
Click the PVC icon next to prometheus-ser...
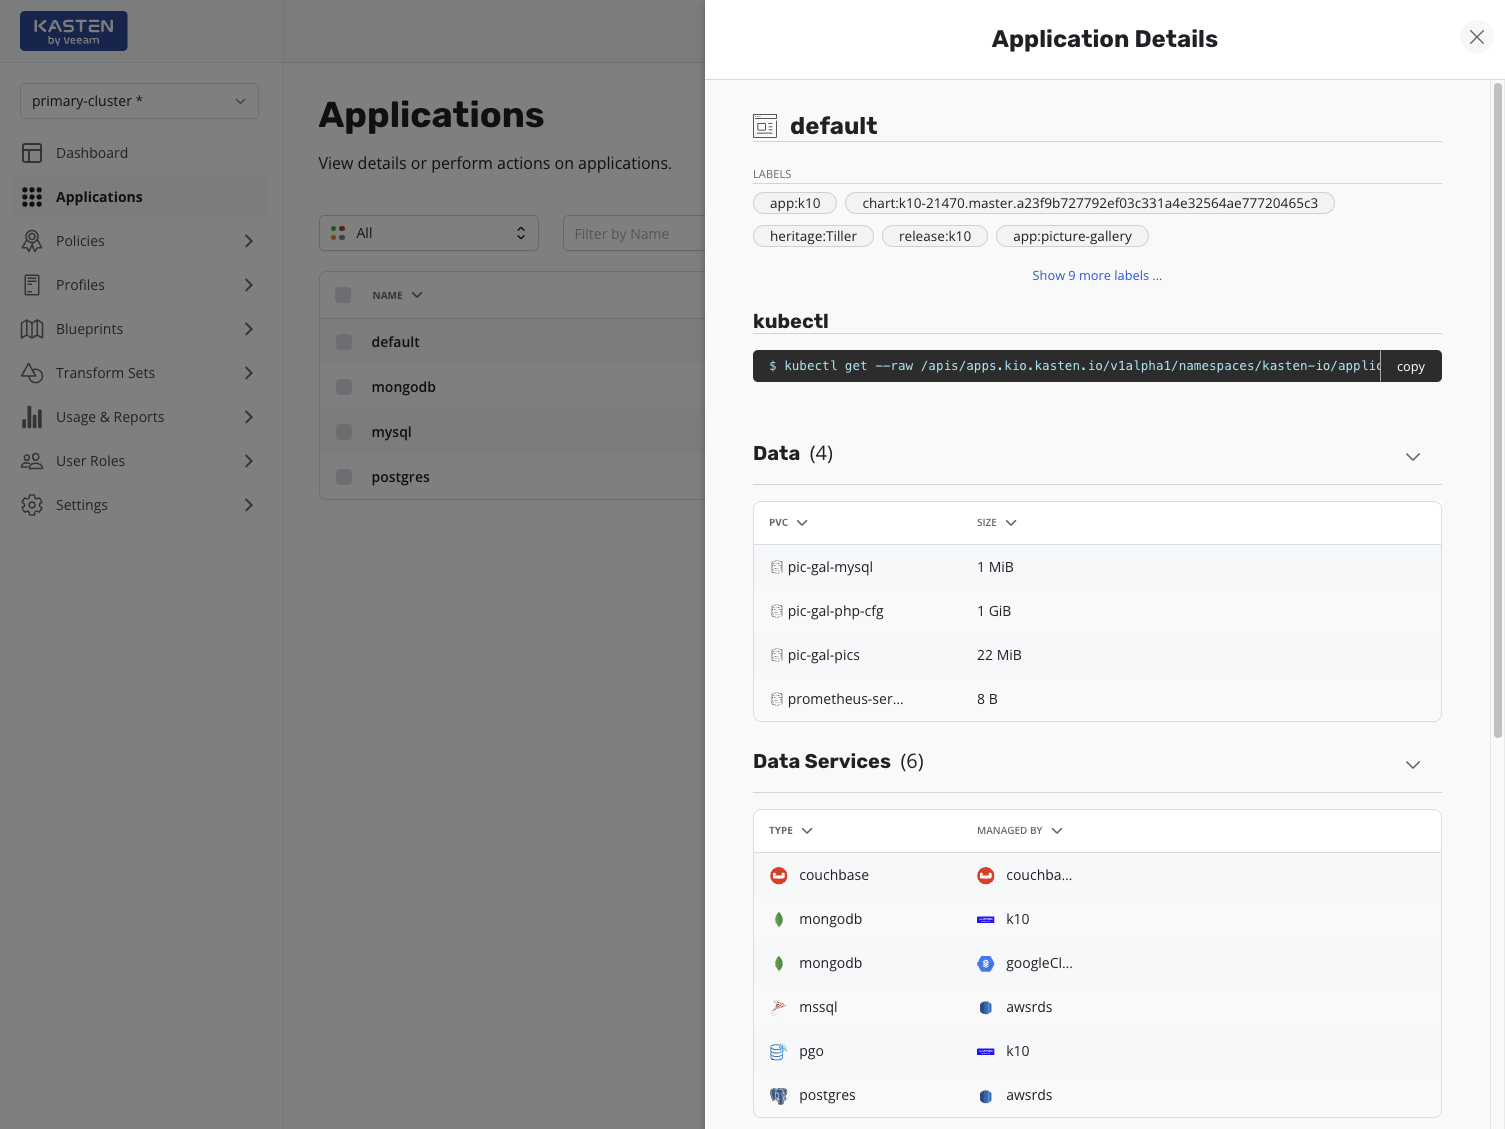tap(777, 699)
